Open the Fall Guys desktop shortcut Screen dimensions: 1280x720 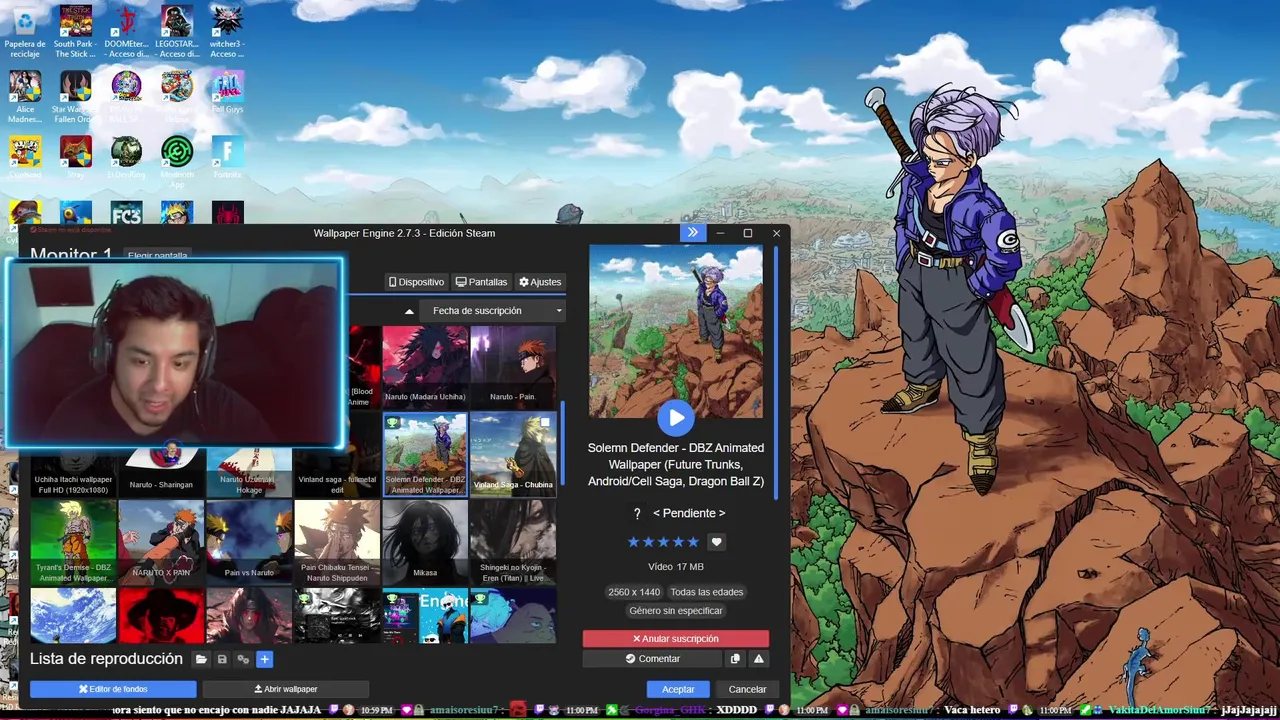228,92
